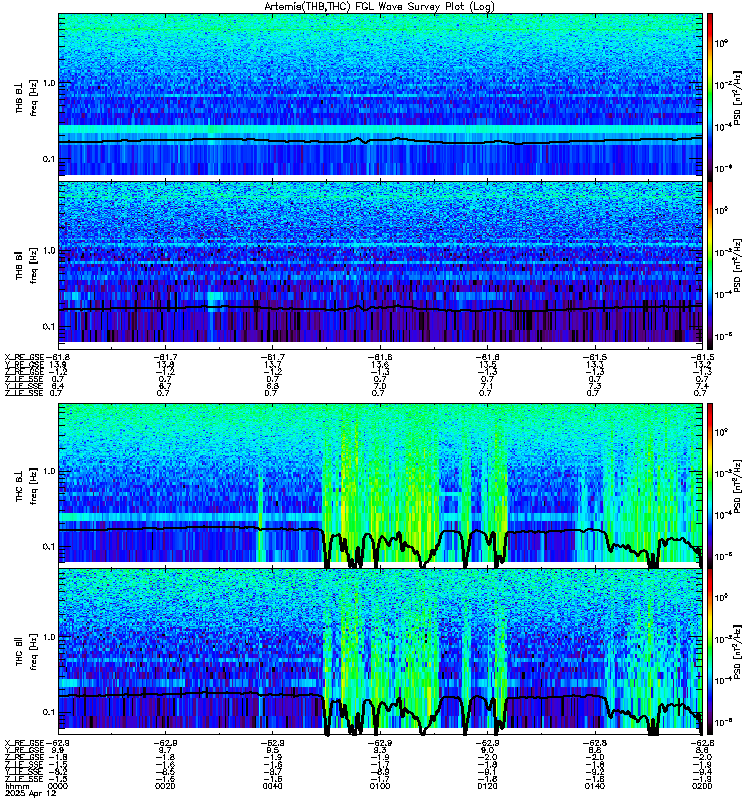Click the '0000' time axis label
Screen dimensions: 750x800
point(58,786)
